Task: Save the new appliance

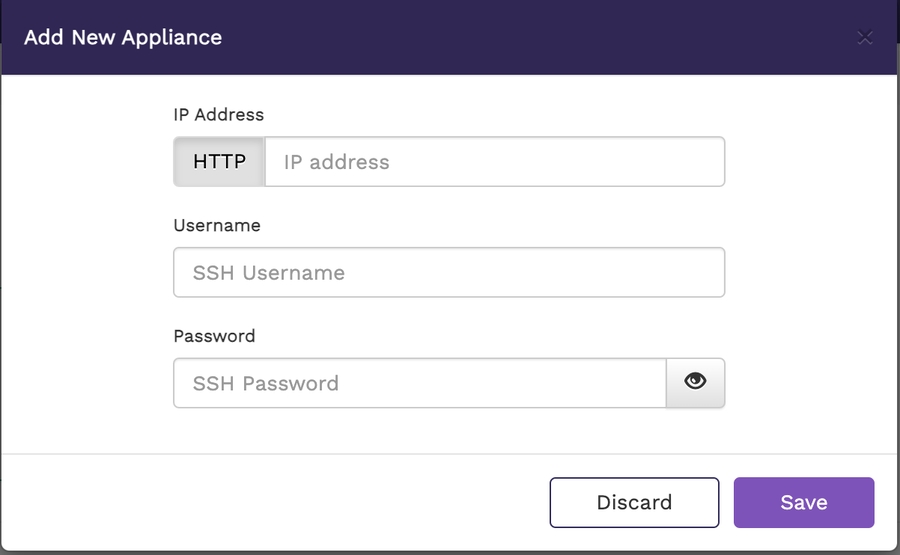Action: (x=803, y=502)
